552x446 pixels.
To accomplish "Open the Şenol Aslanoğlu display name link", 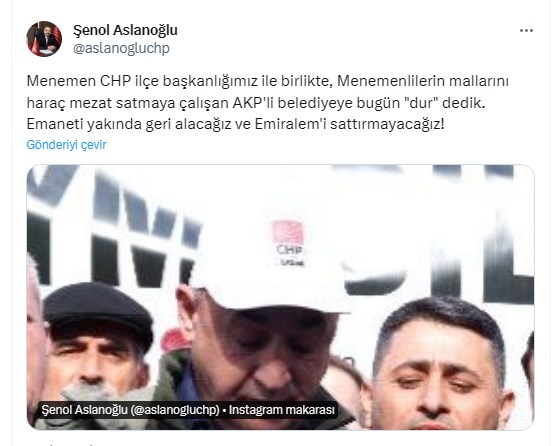I will [x=125, y=30].
